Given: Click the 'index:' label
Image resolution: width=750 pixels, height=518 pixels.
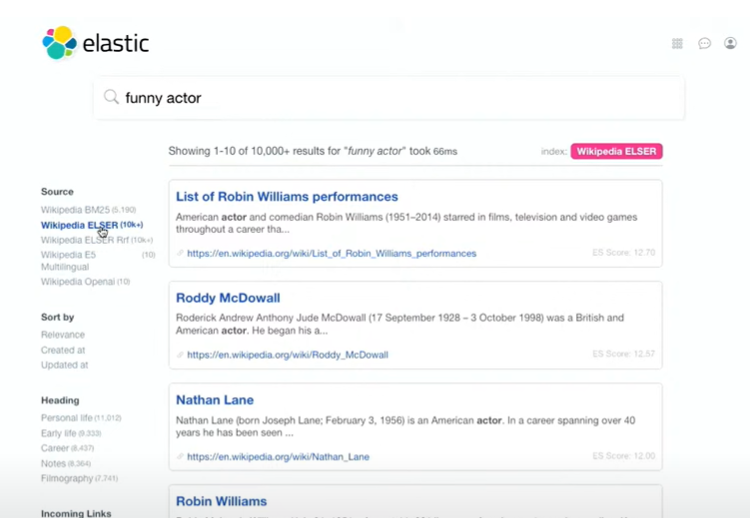Looking at the screenshot, I should coord(554,151).
